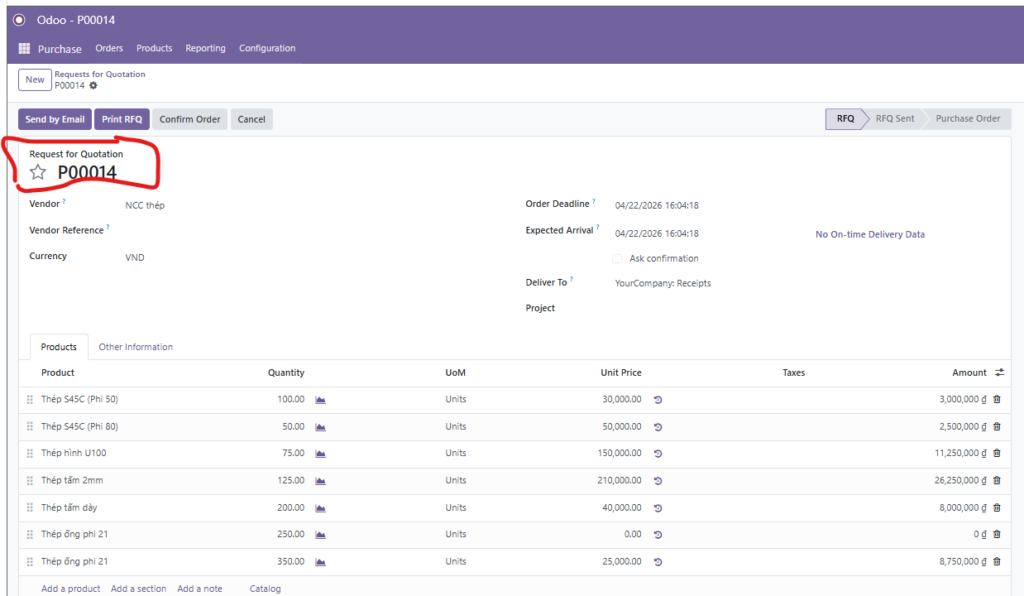
Task: Switch to the Other Information tab
Action: 135,347
